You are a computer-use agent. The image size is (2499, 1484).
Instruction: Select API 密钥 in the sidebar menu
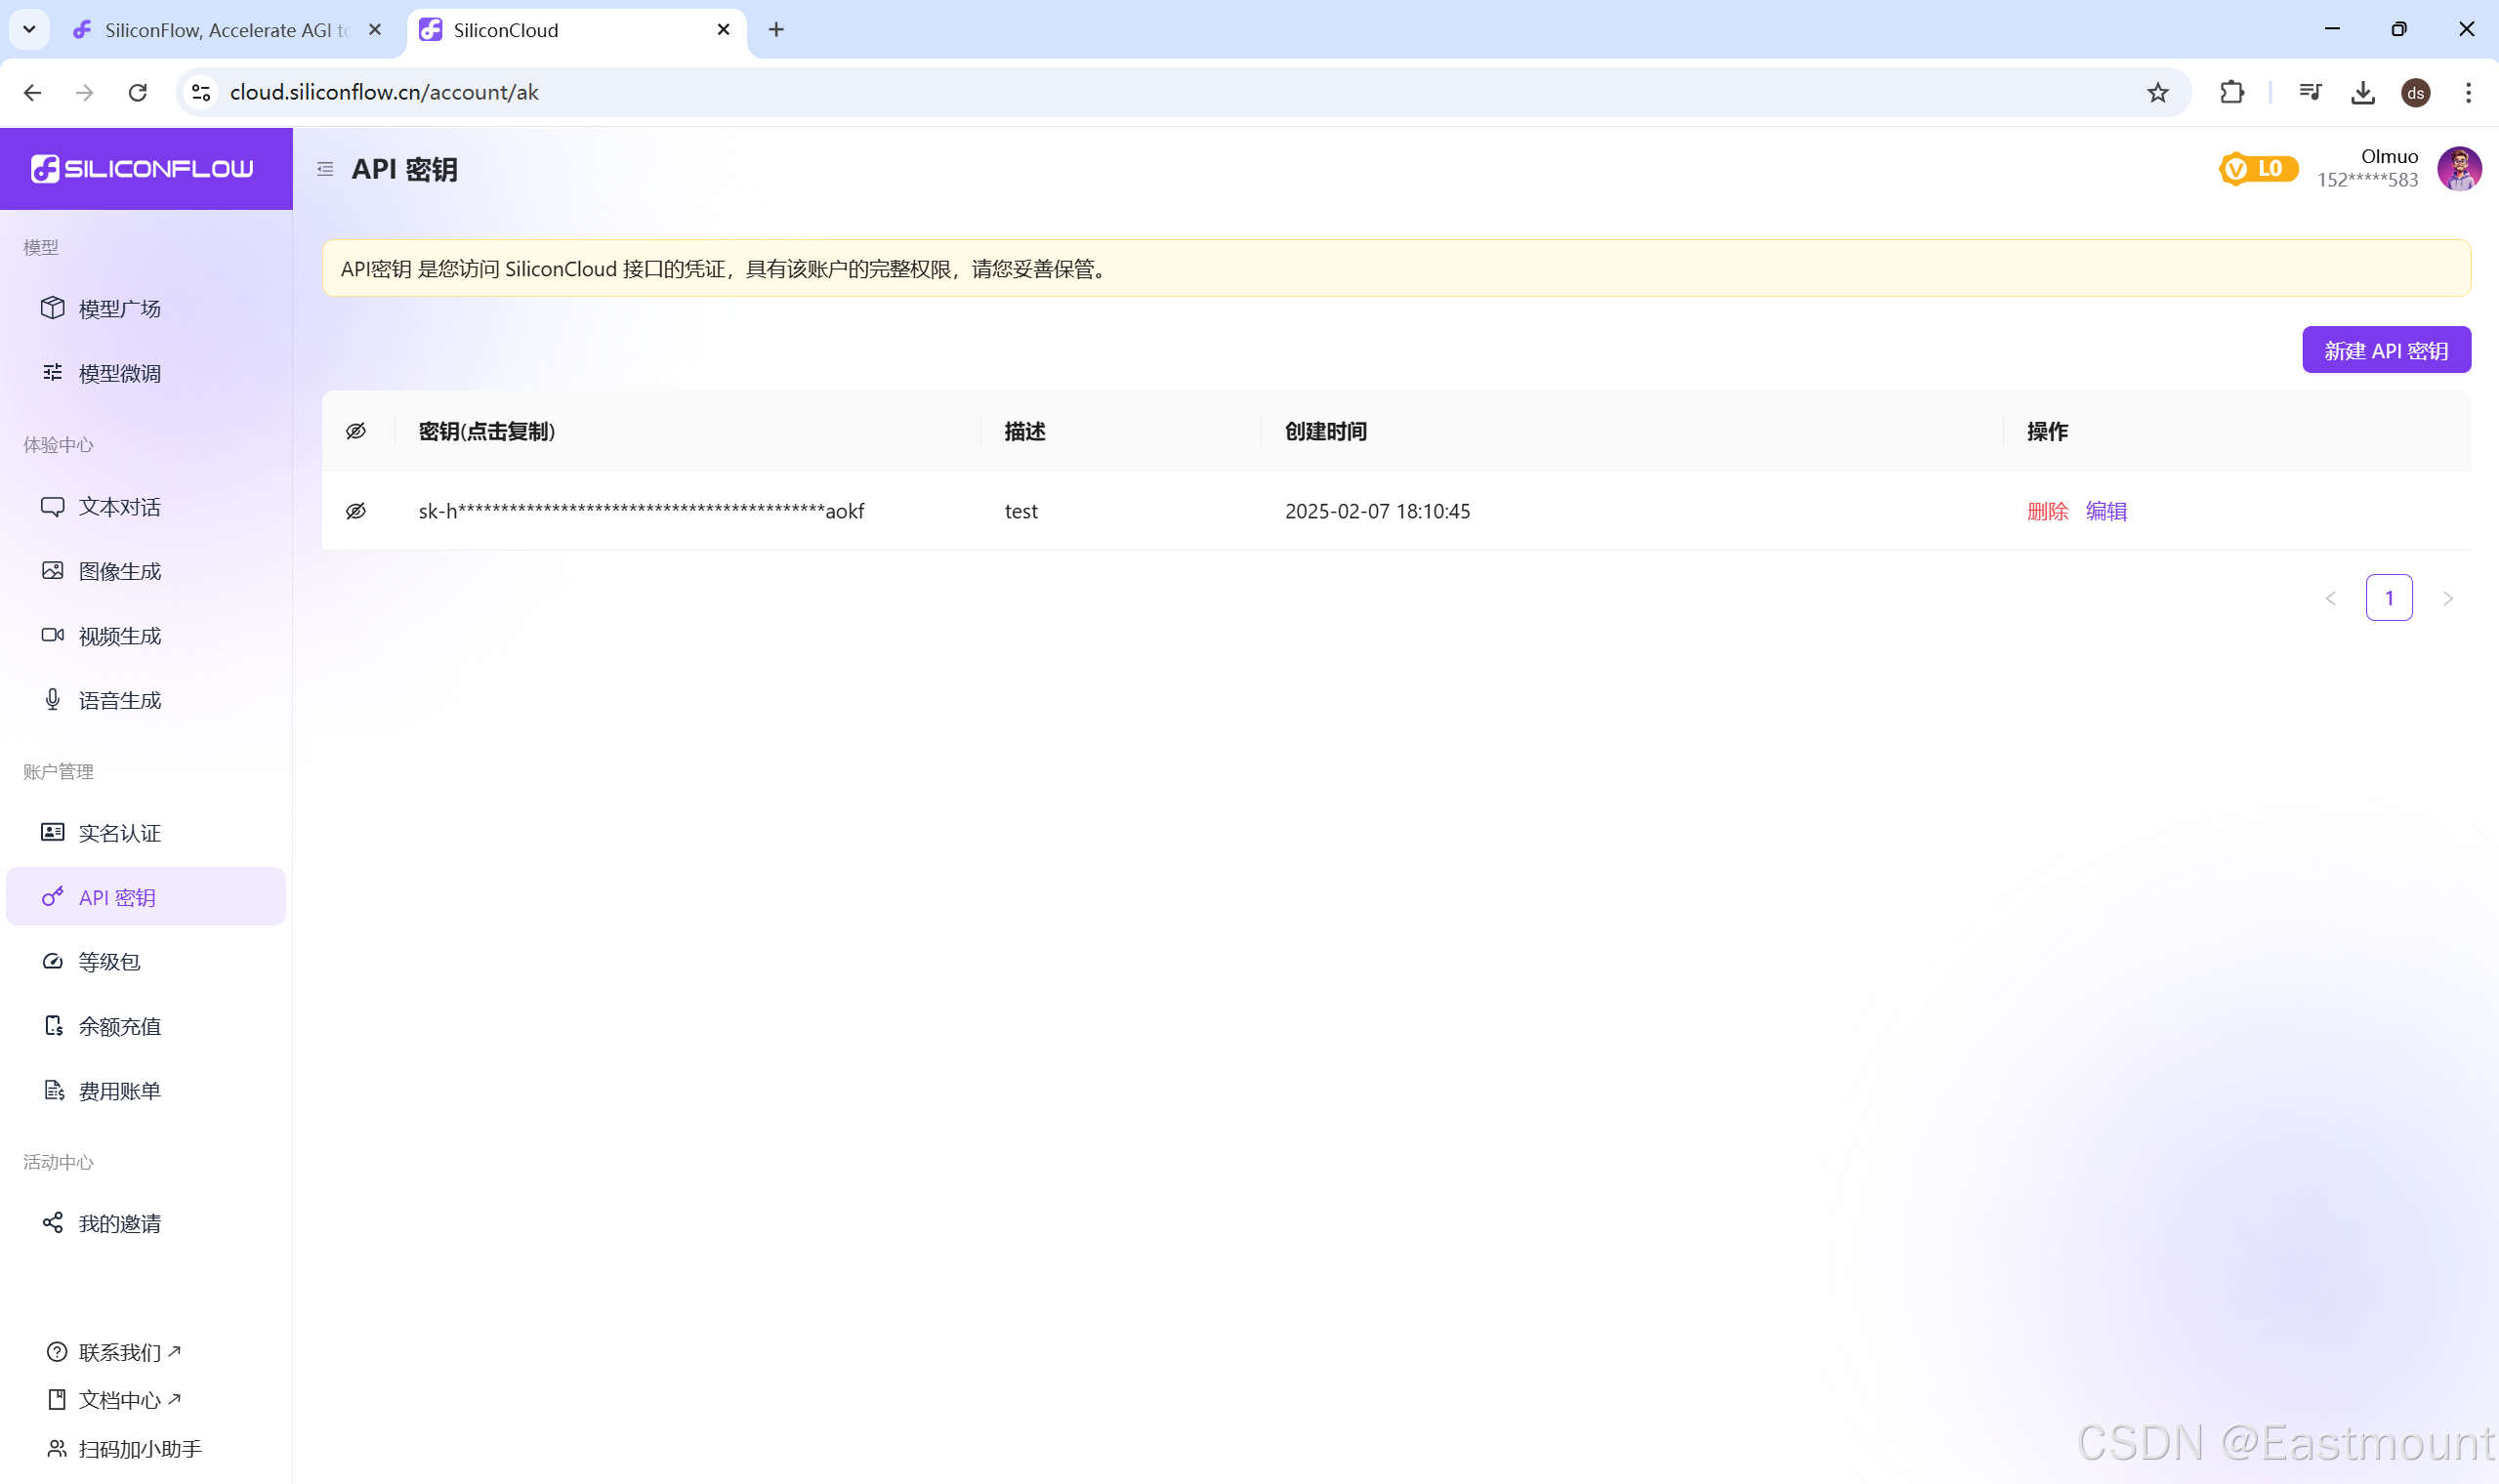coord(117,897)
